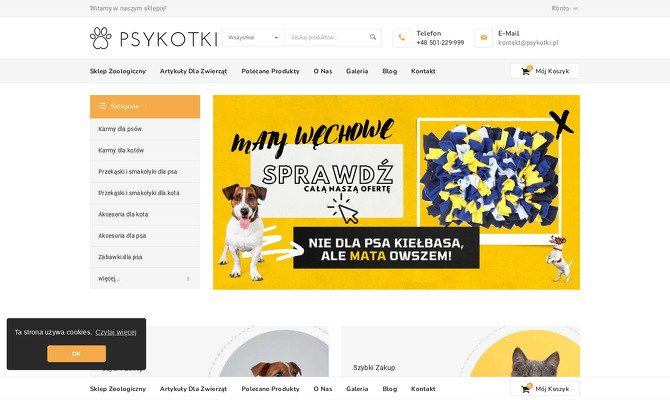
Task: Open Blog in top menu
Action: [390, 71]
